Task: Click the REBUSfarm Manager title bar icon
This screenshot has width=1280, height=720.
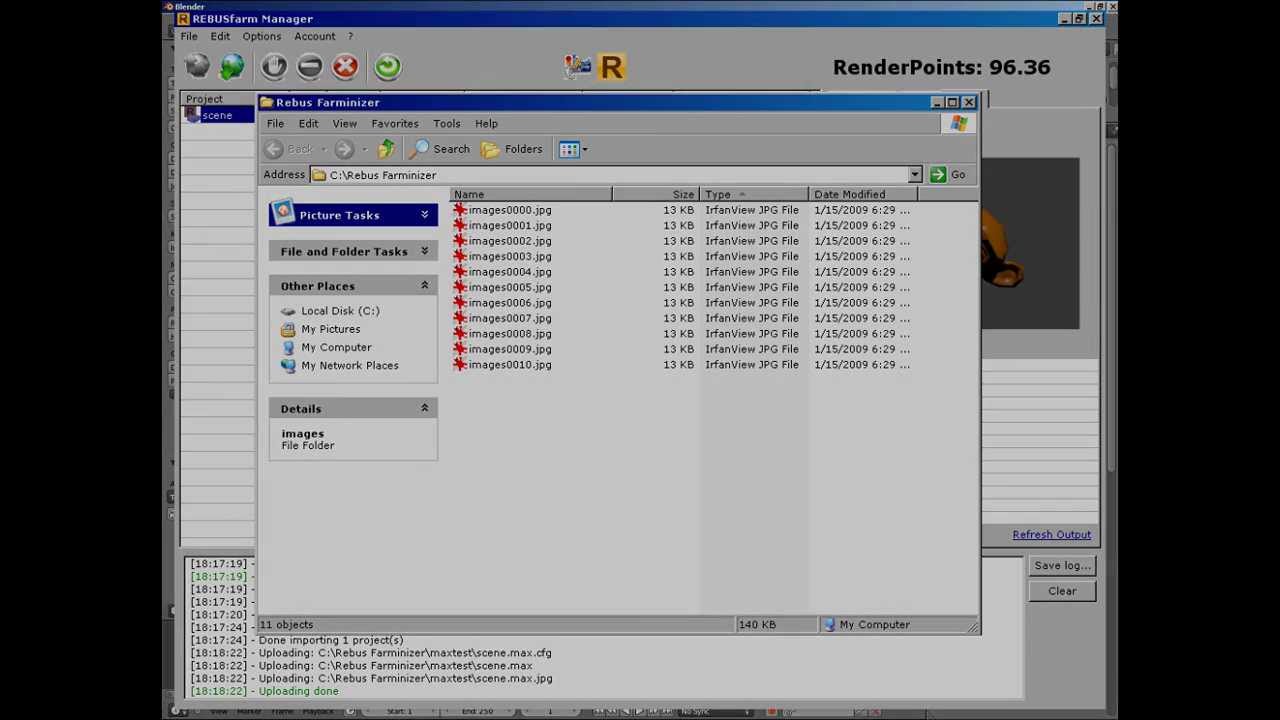Action: click(183, 19)
